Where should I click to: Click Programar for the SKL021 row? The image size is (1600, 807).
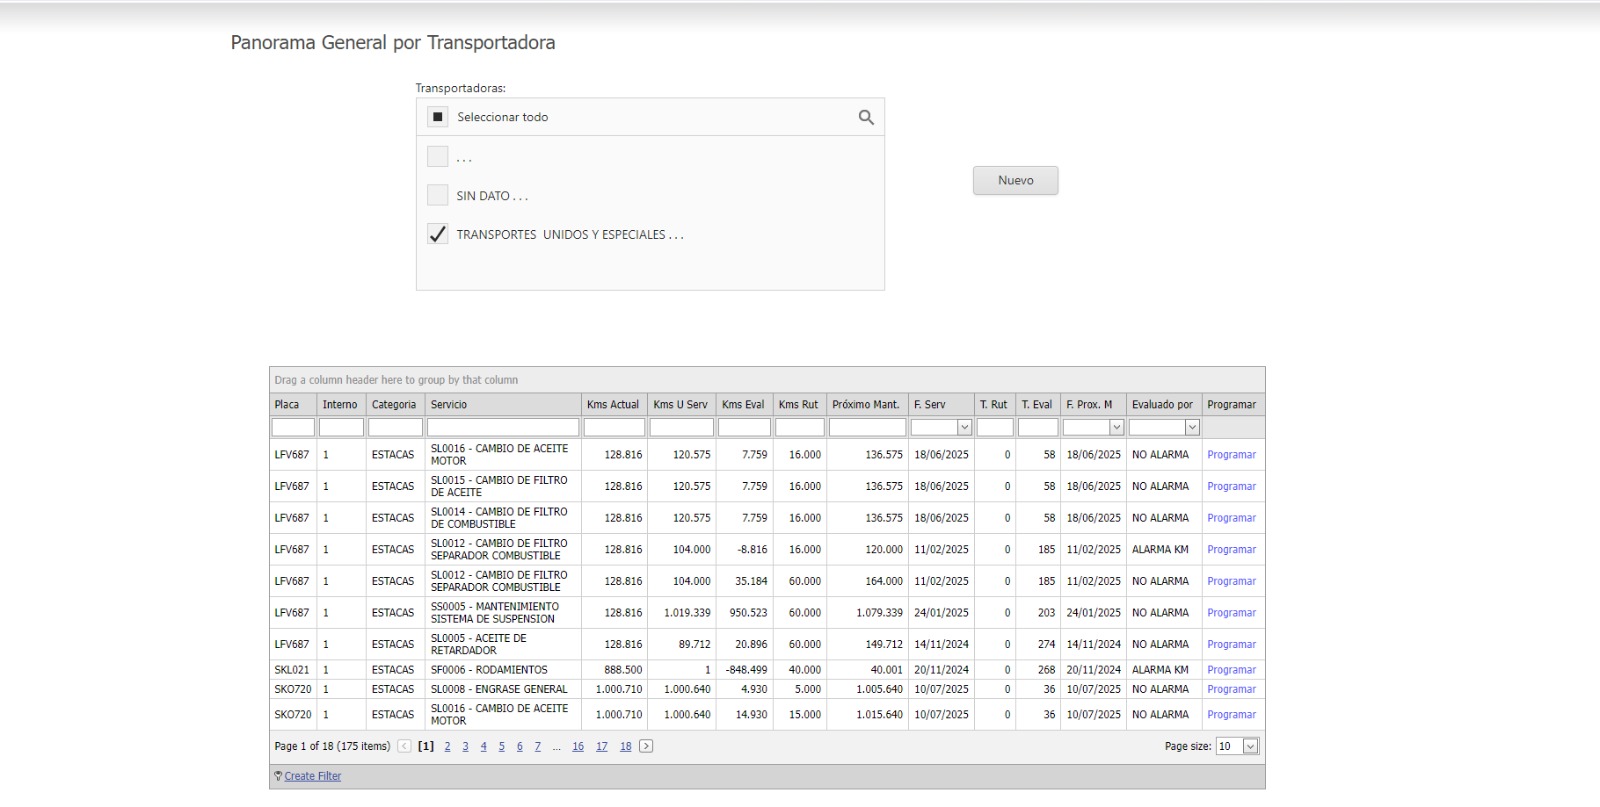pos(1231,670)
